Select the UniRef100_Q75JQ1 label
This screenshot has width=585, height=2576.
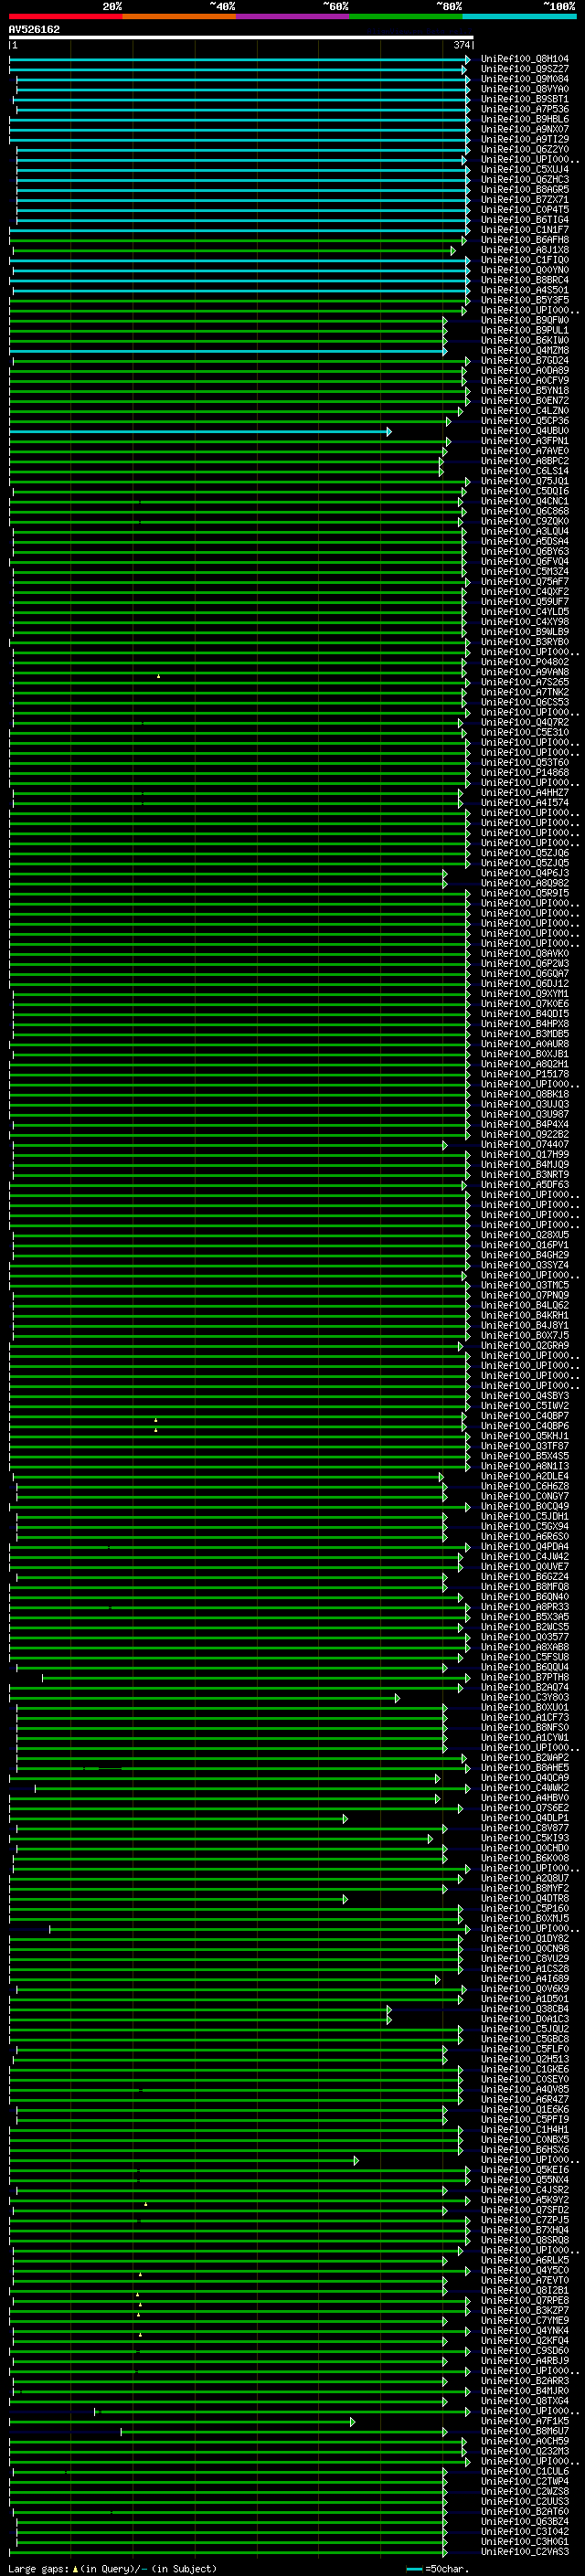524,481
